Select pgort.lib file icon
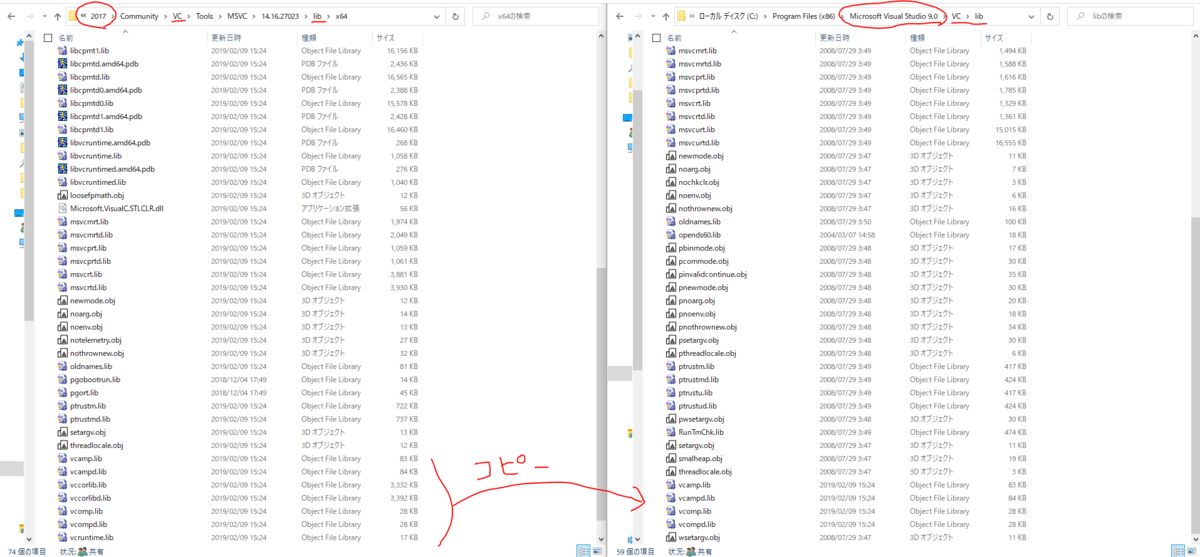 62,393
